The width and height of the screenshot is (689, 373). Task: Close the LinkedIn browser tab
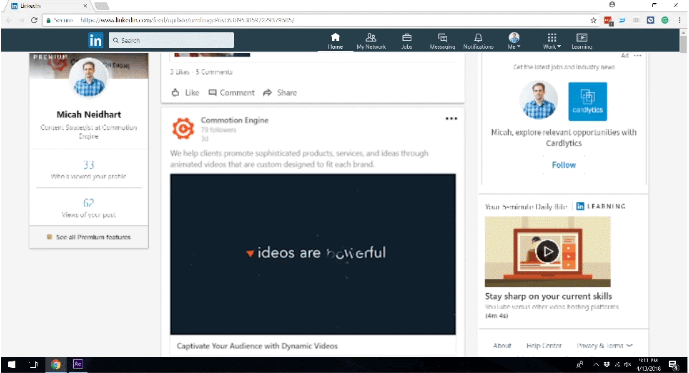point(85,6)
